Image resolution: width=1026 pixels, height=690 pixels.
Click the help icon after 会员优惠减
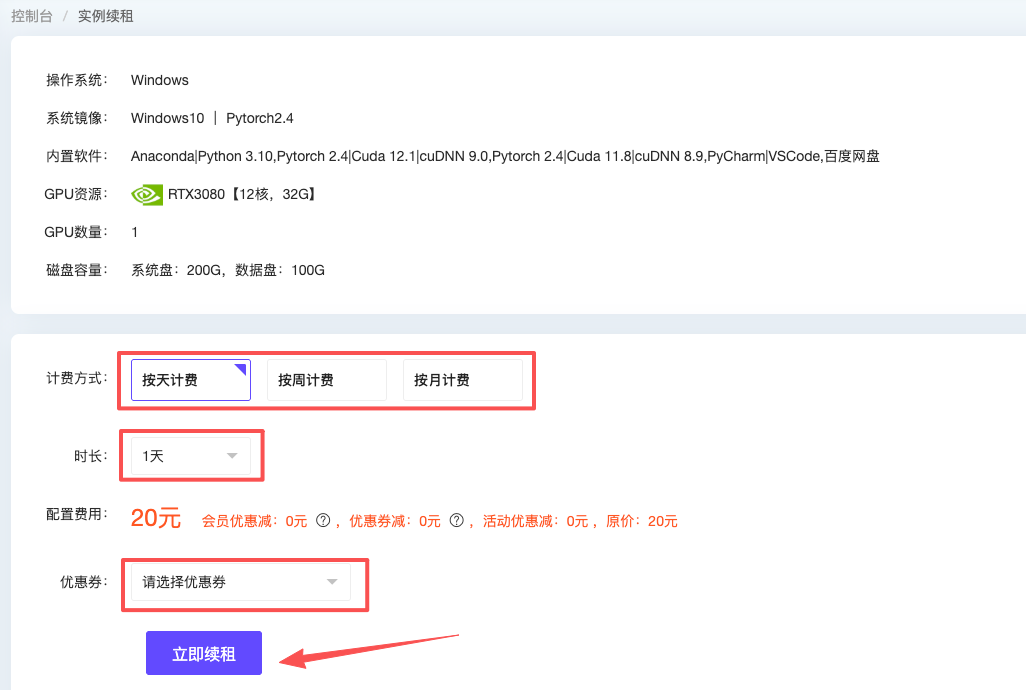point(323,521)
